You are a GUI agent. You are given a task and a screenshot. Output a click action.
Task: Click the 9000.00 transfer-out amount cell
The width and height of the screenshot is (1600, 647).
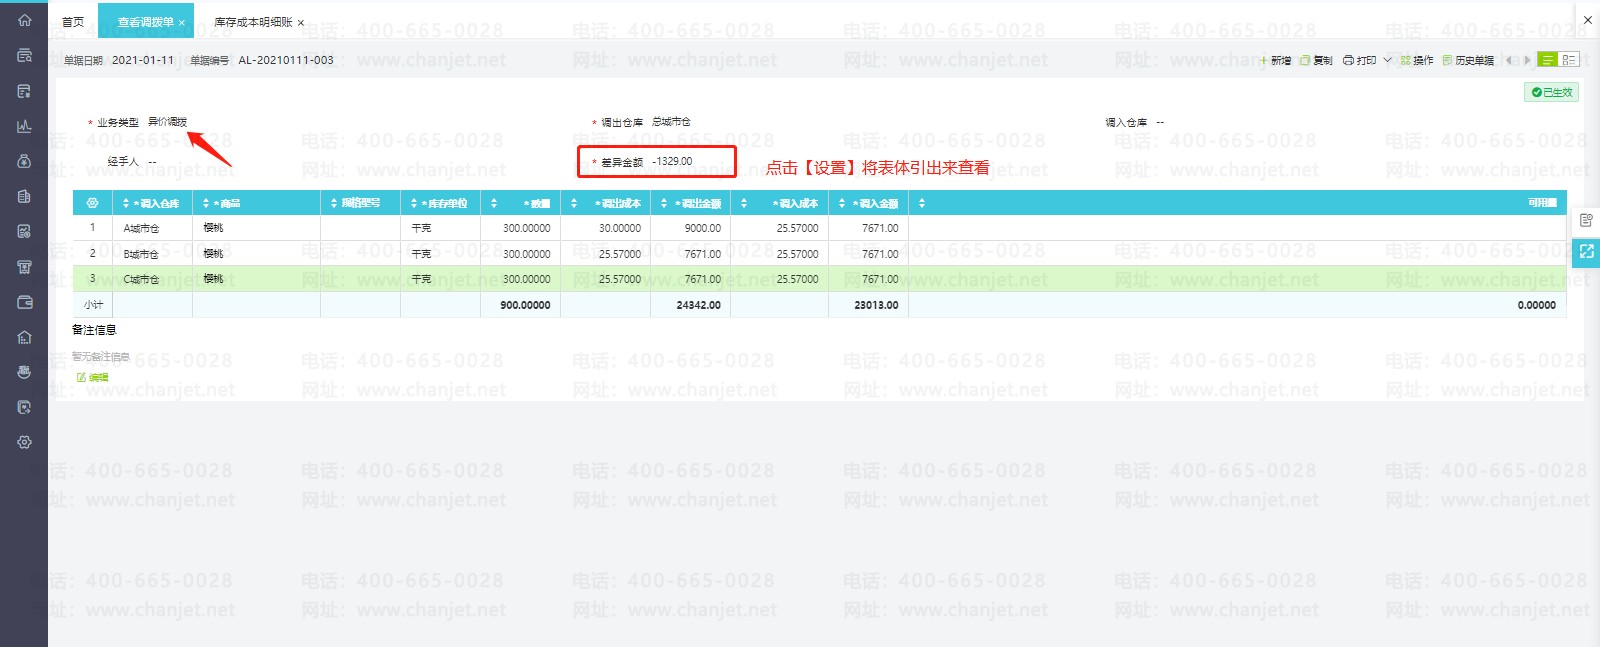pyautogui.click(x=690, y=228)
